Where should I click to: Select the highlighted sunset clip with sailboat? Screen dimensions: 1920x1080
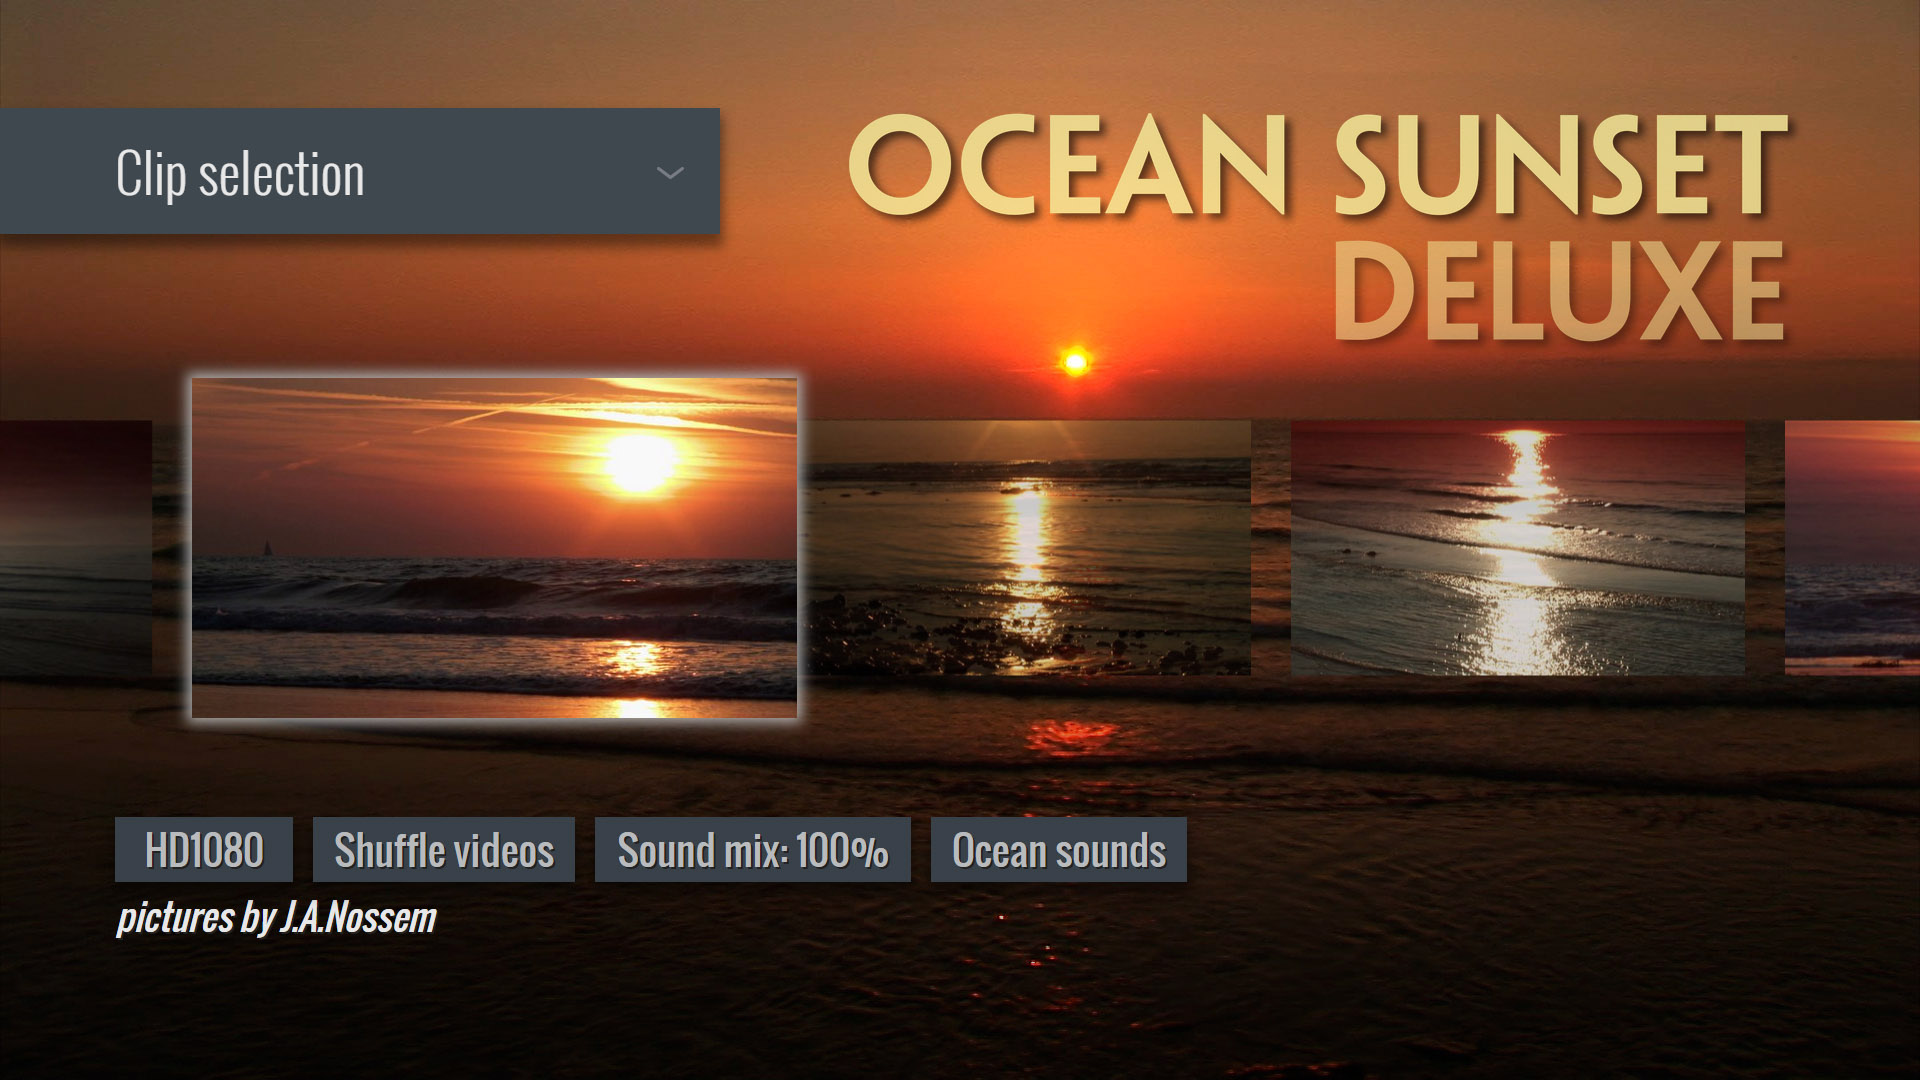(x=495, y=548)
